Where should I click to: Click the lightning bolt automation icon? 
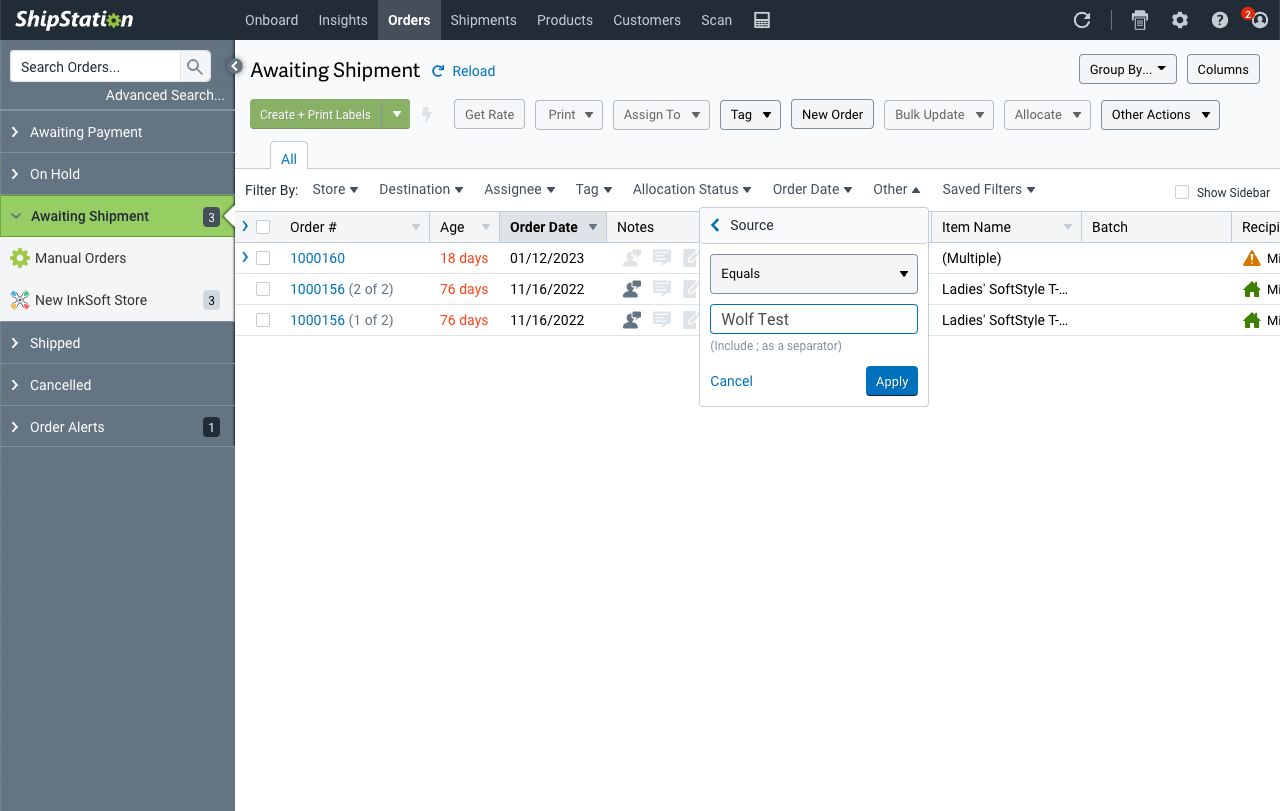pos(427,114)
